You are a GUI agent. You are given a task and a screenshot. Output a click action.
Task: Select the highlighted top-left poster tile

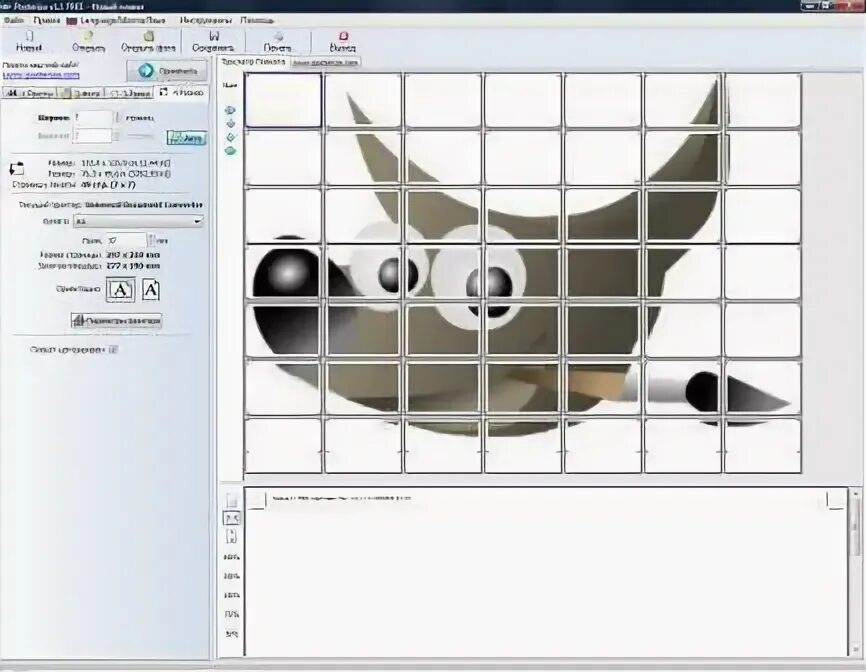point(283,100)
